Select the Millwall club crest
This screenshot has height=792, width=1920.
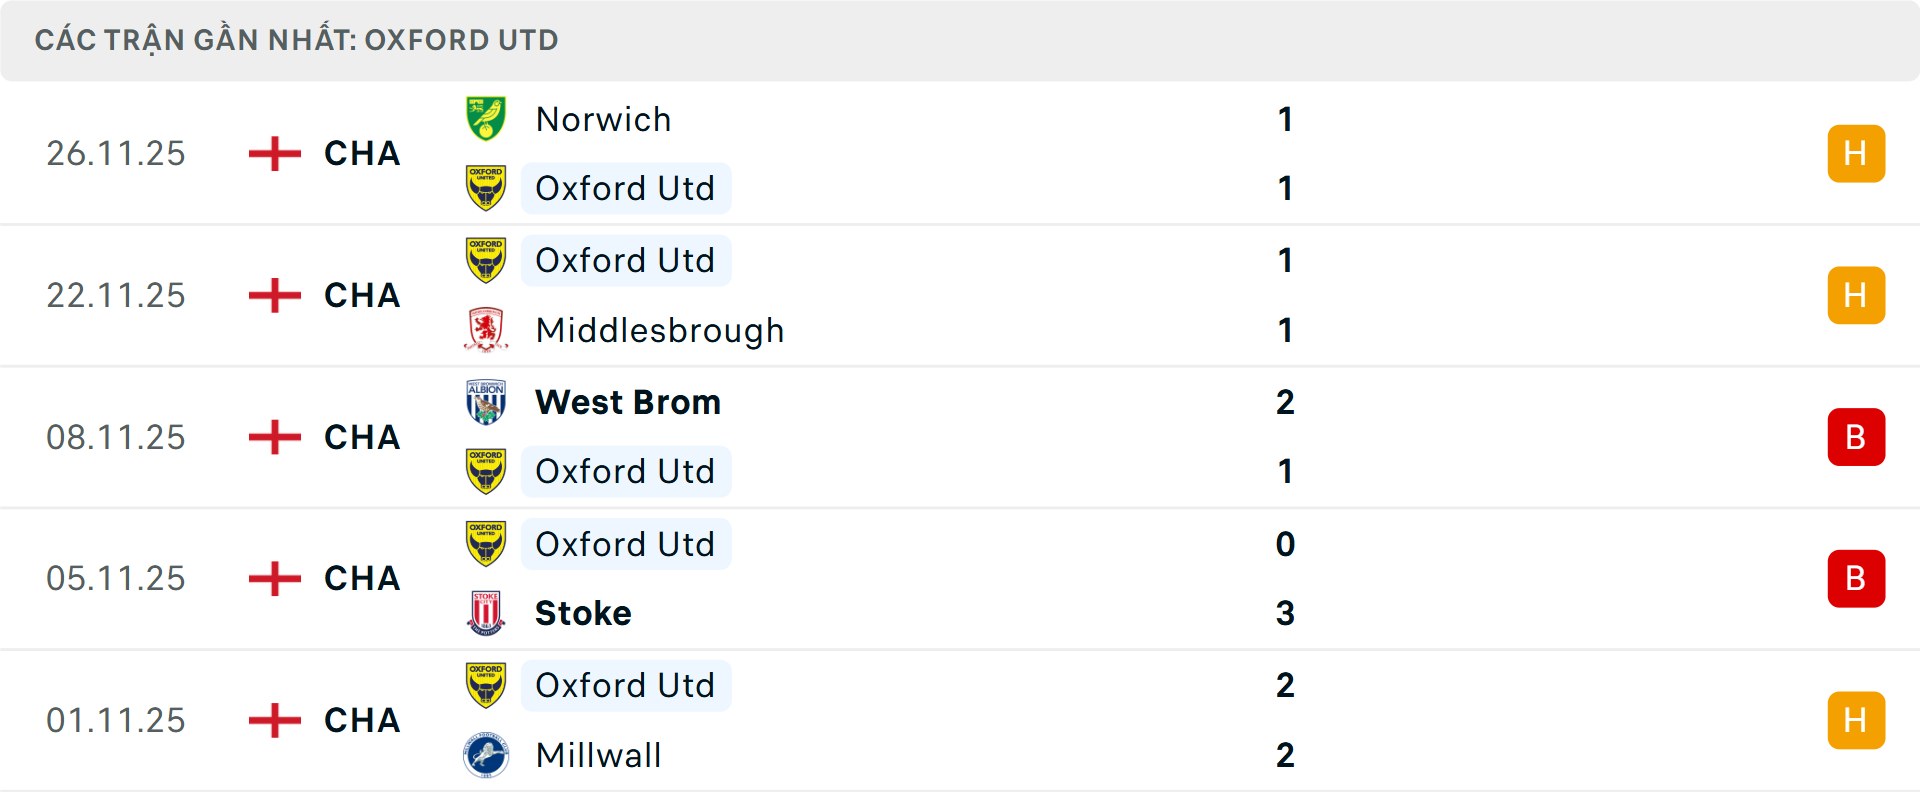click(x=487, y=756)
